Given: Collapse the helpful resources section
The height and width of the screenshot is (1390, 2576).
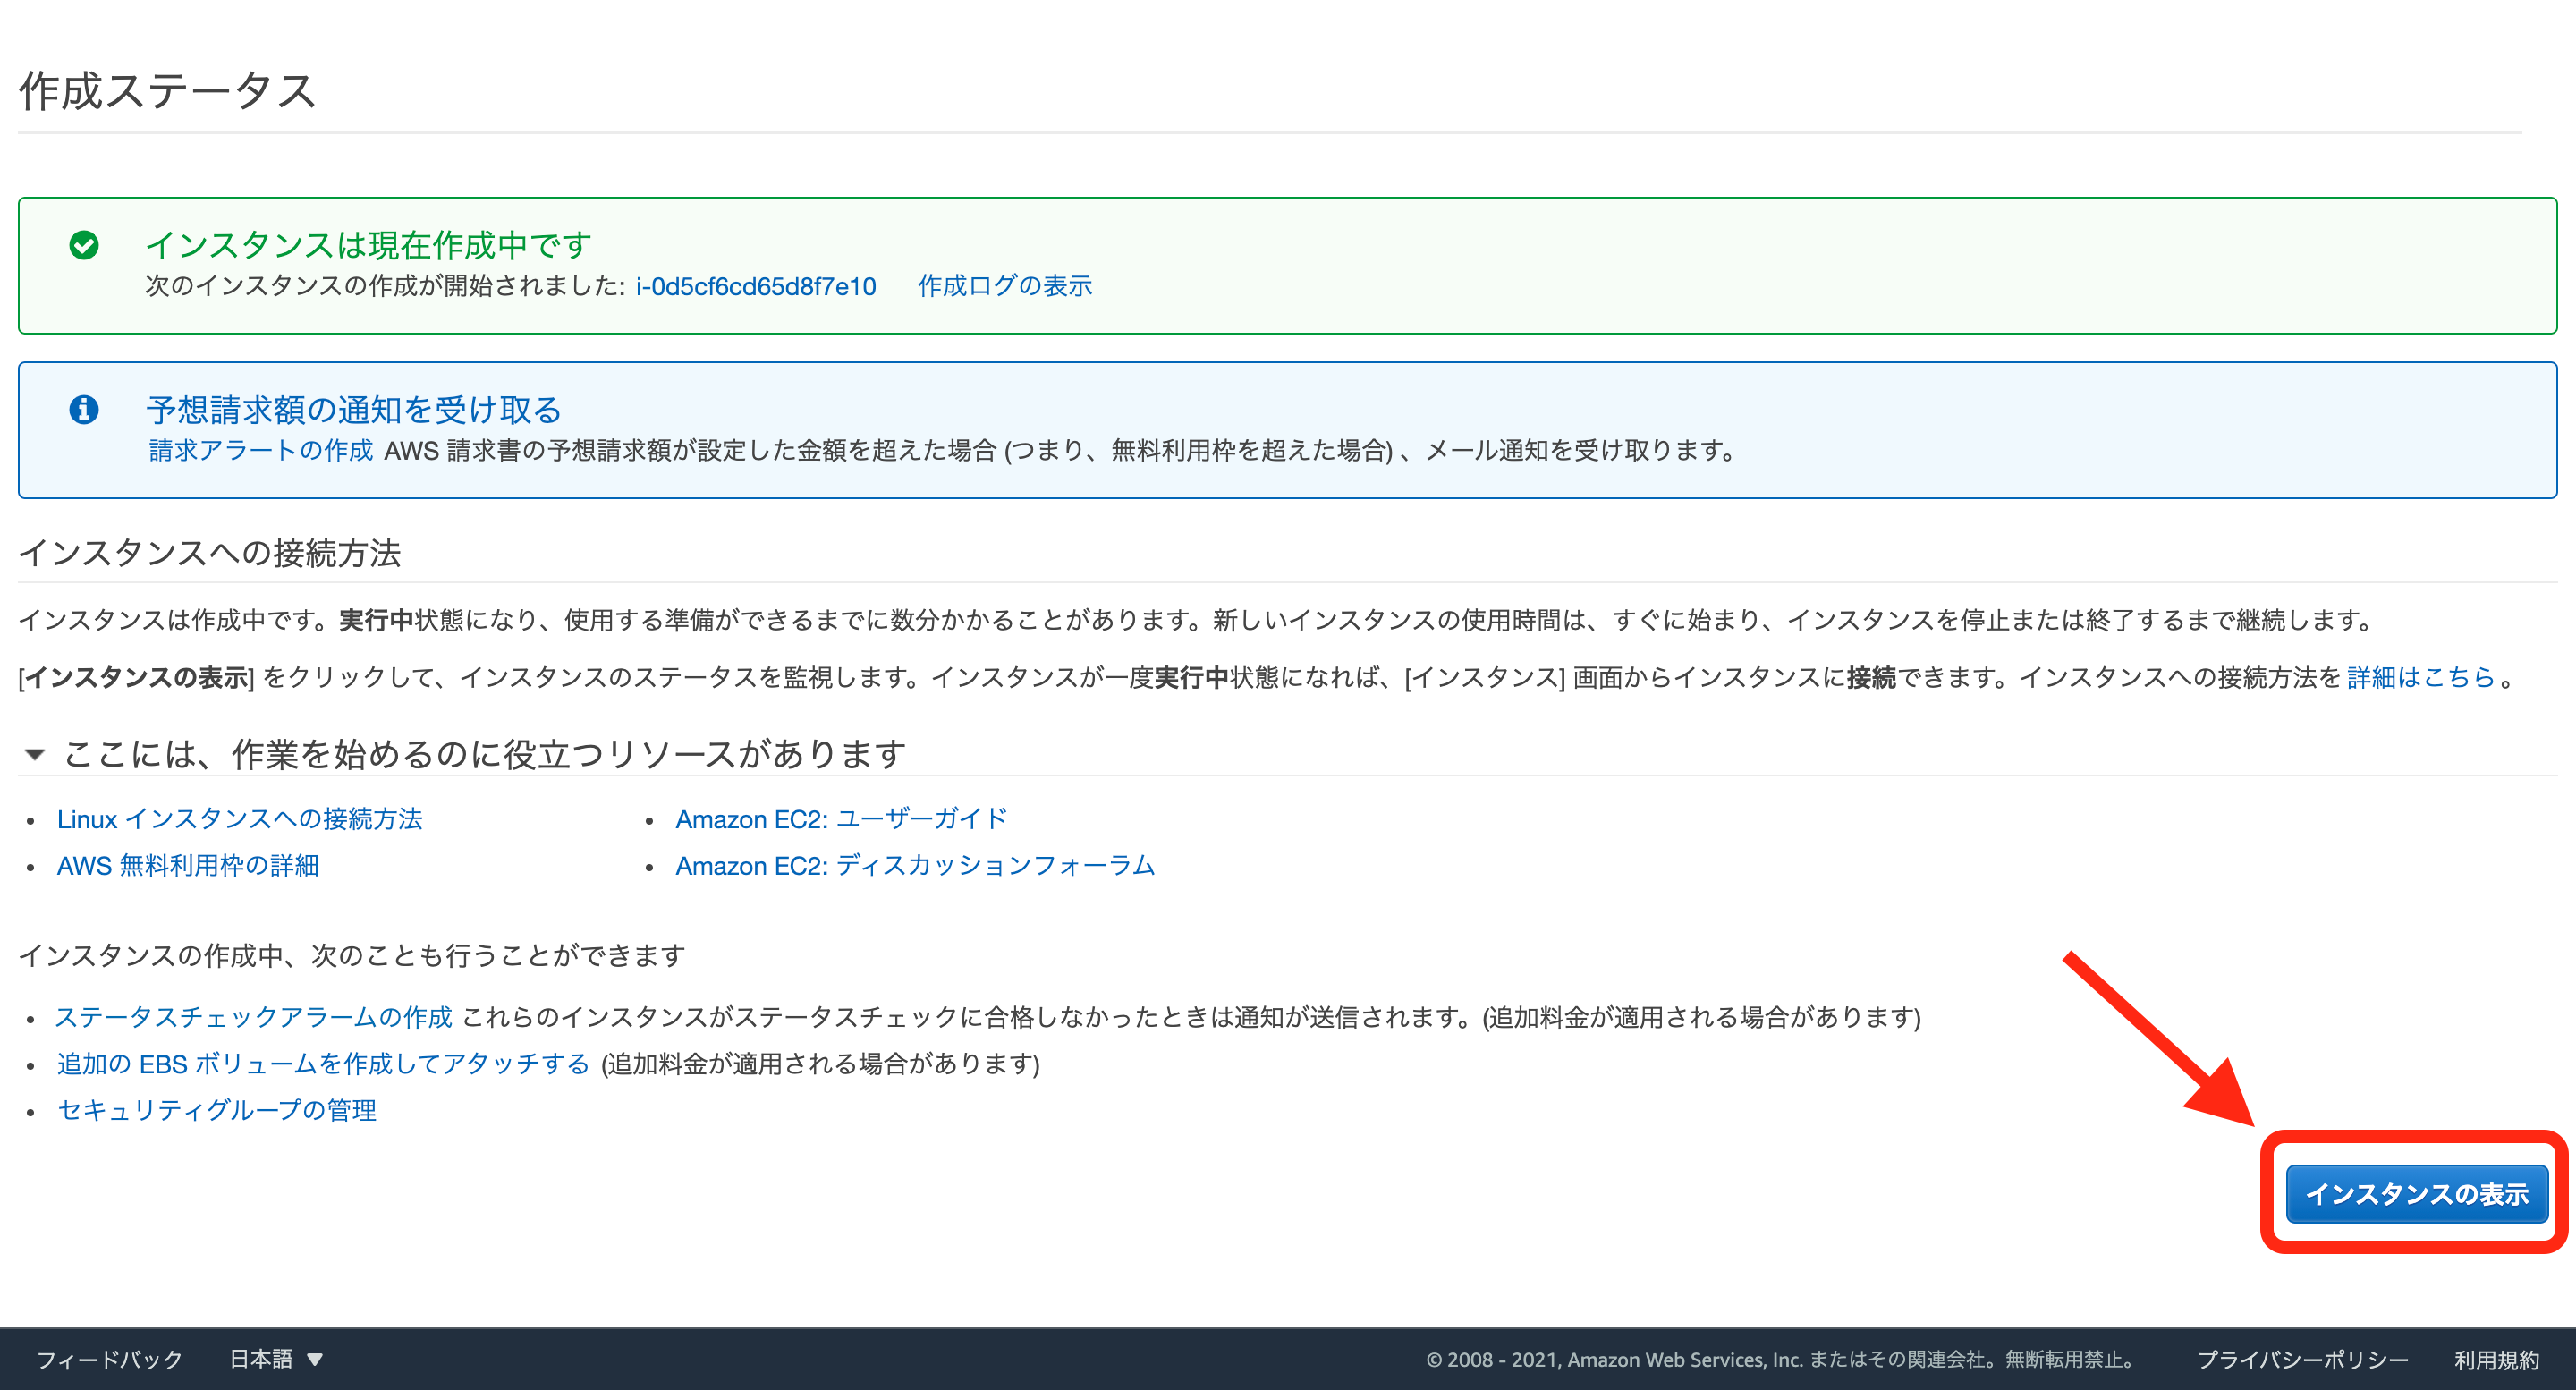Looking at the screenshot, I should [x=34, y=755].
